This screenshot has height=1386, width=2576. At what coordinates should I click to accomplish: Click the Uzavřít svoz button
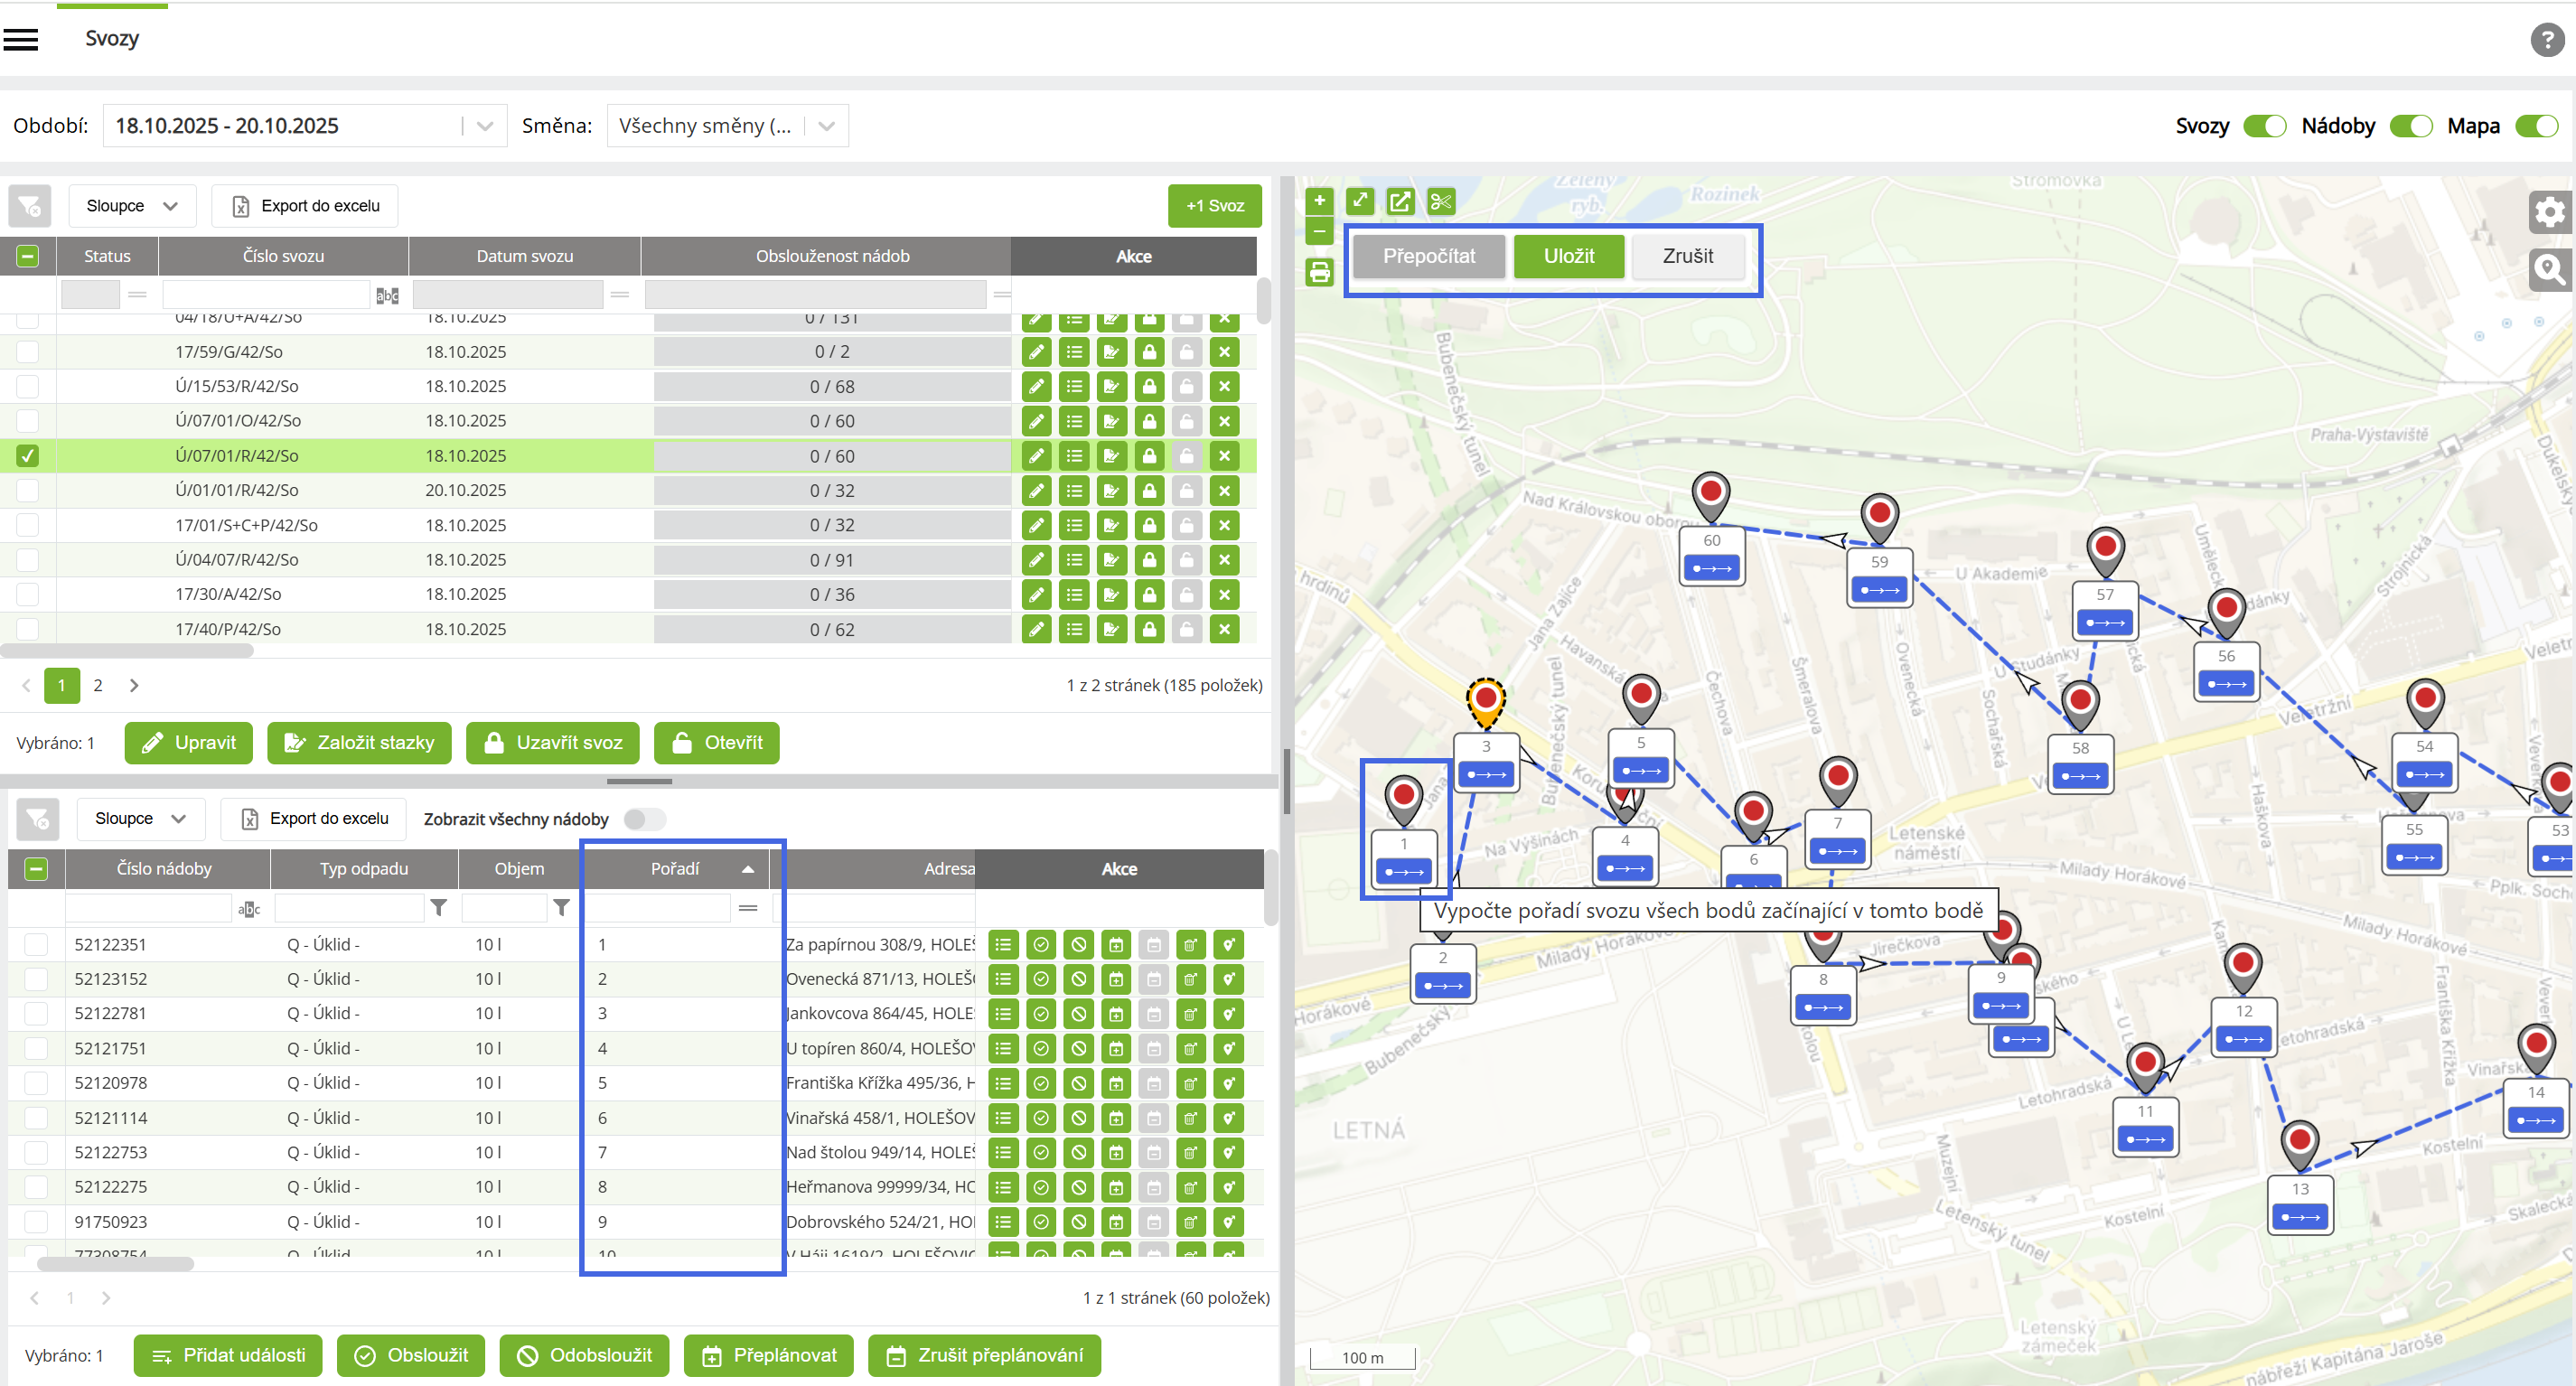553,743
